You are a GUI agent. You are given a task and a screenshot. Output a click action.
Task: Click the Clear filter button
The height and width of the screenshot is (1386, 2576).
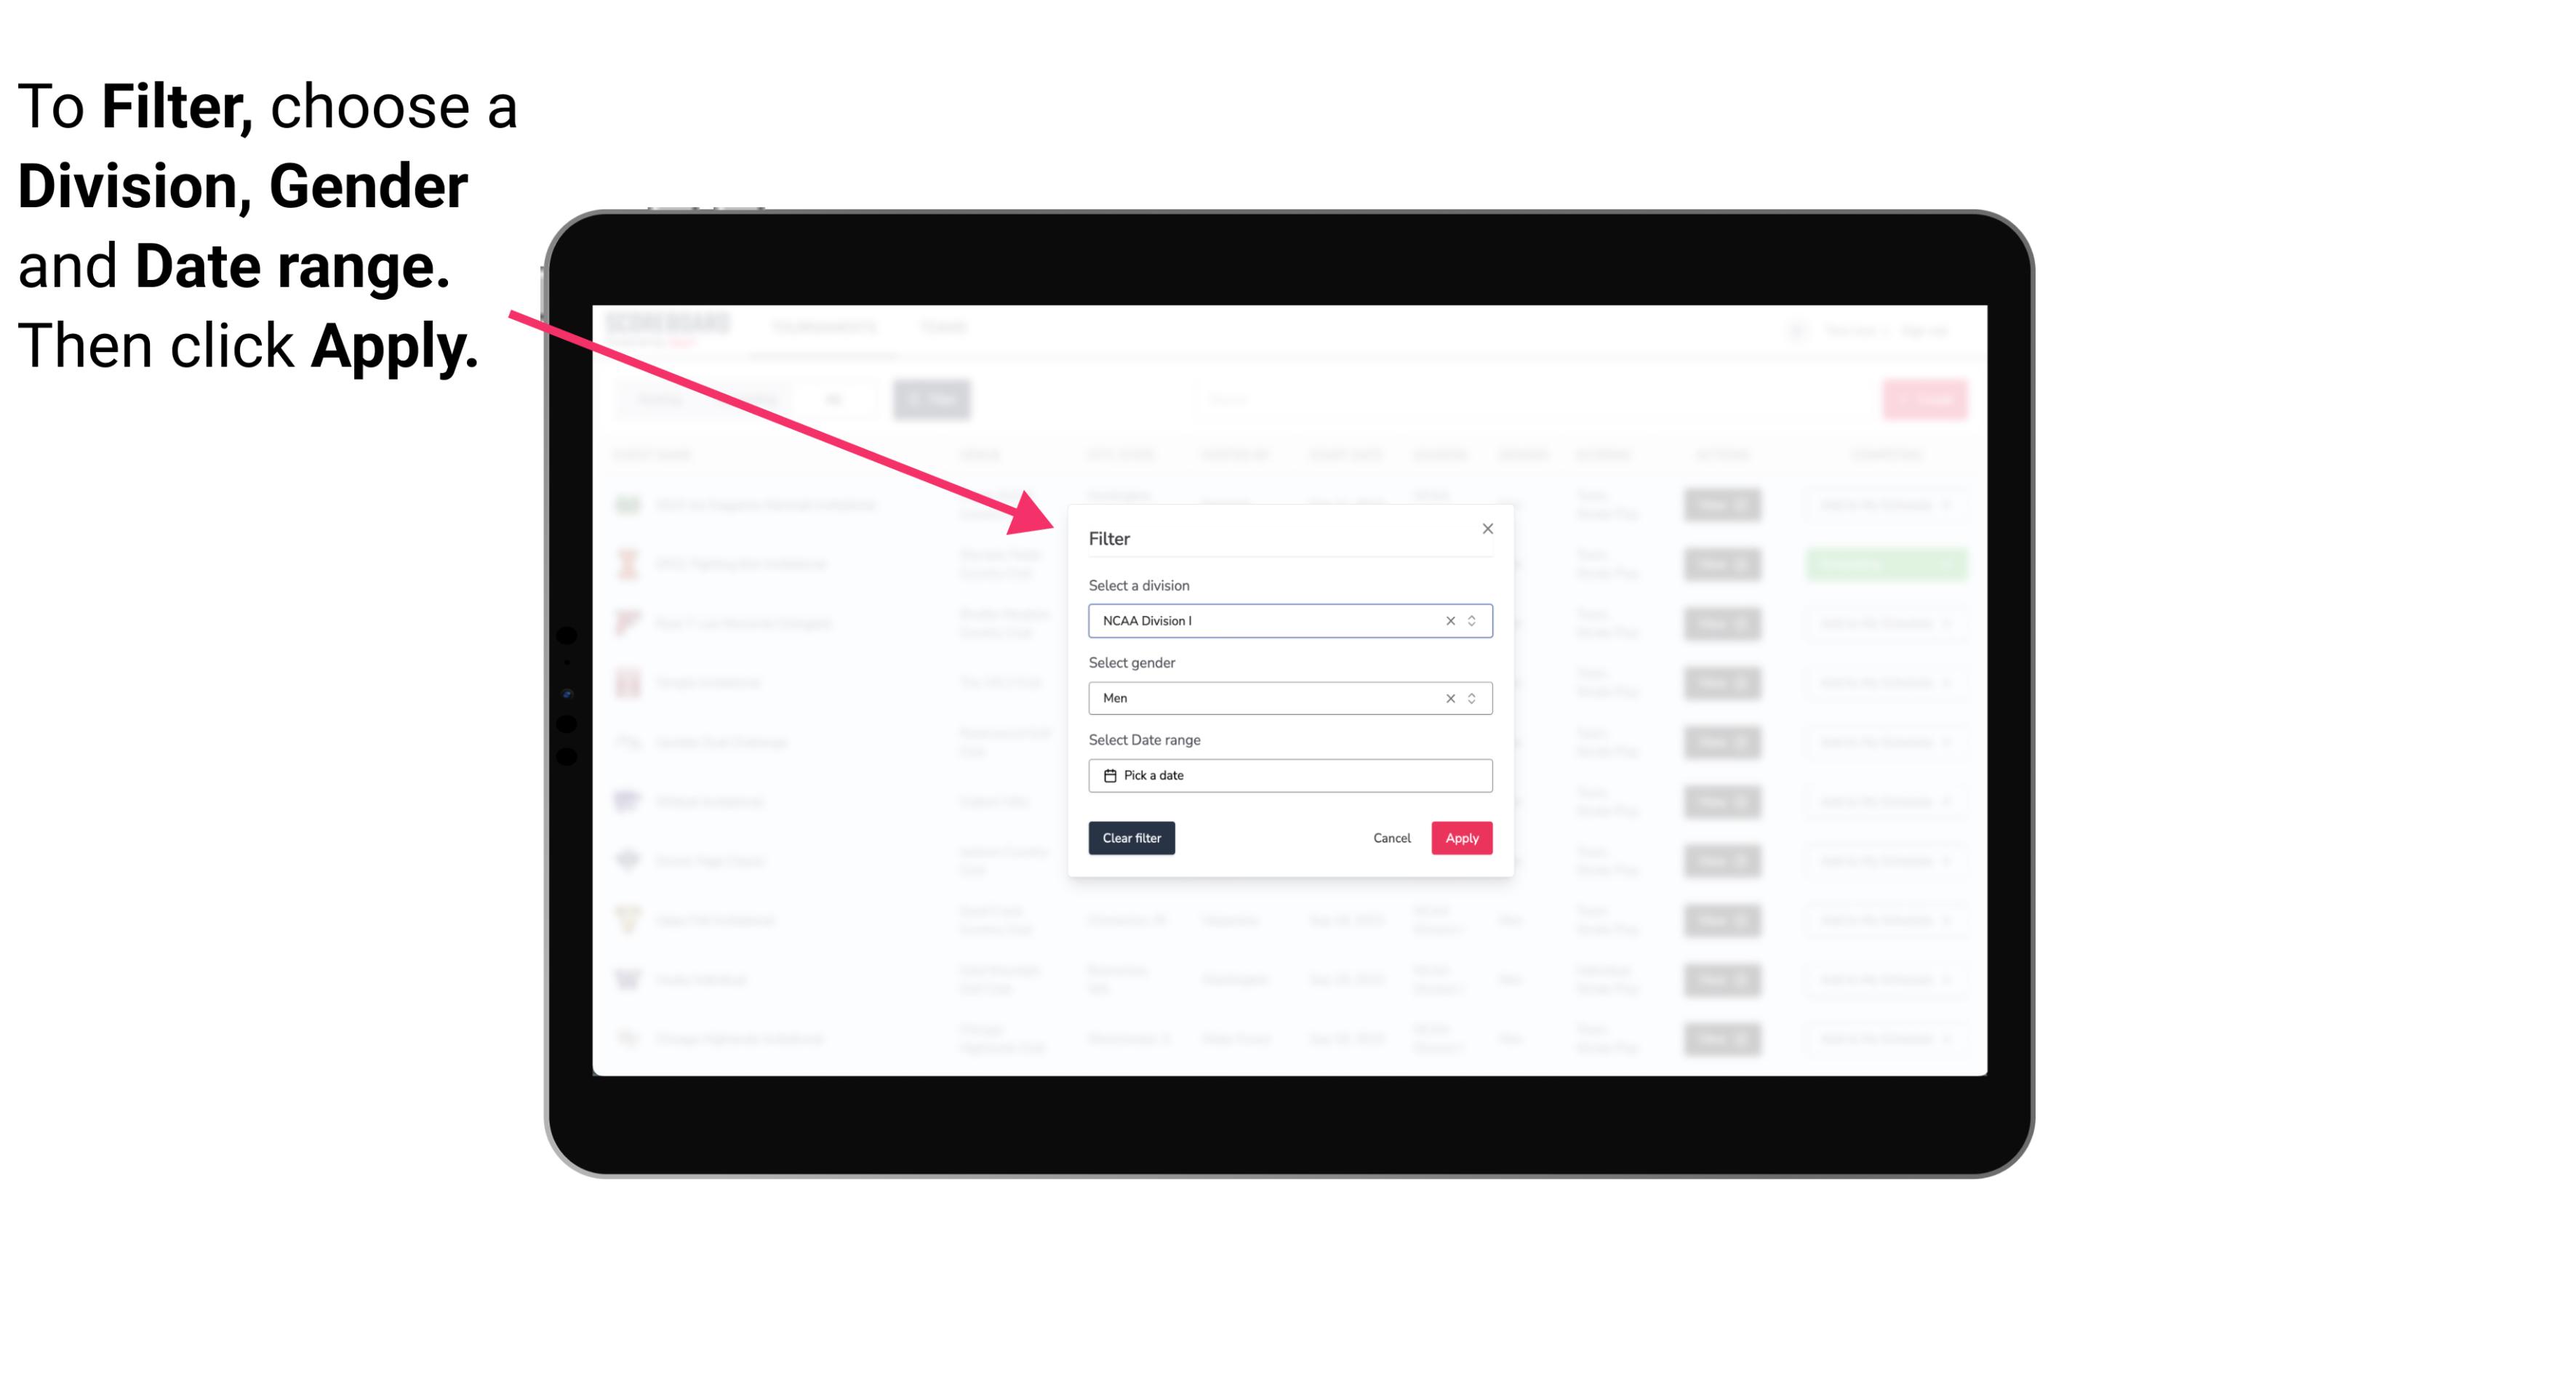click(x=1130, y=838)
